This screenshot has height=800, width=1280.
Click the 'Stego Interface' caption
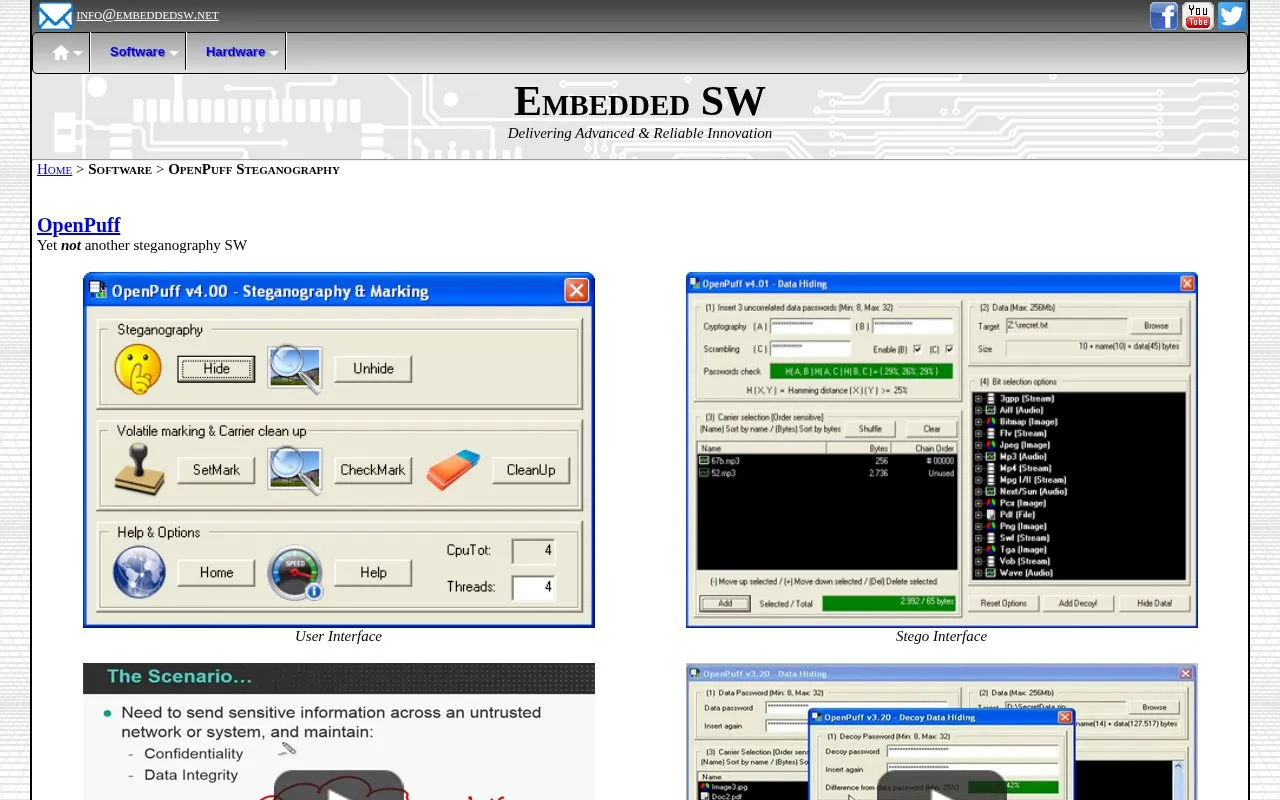click(941, 636)
